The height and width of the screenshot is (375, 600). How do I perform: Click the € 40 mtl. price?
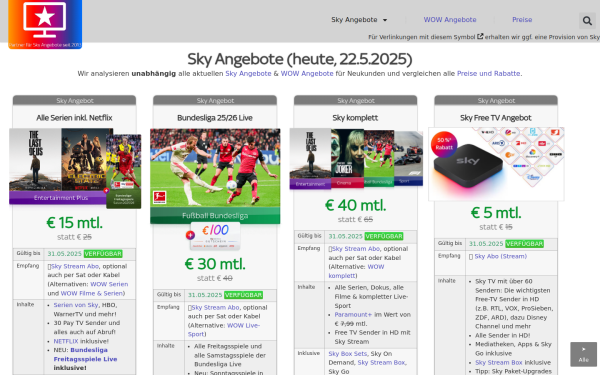pyautogui.click(x=355, y=205)
